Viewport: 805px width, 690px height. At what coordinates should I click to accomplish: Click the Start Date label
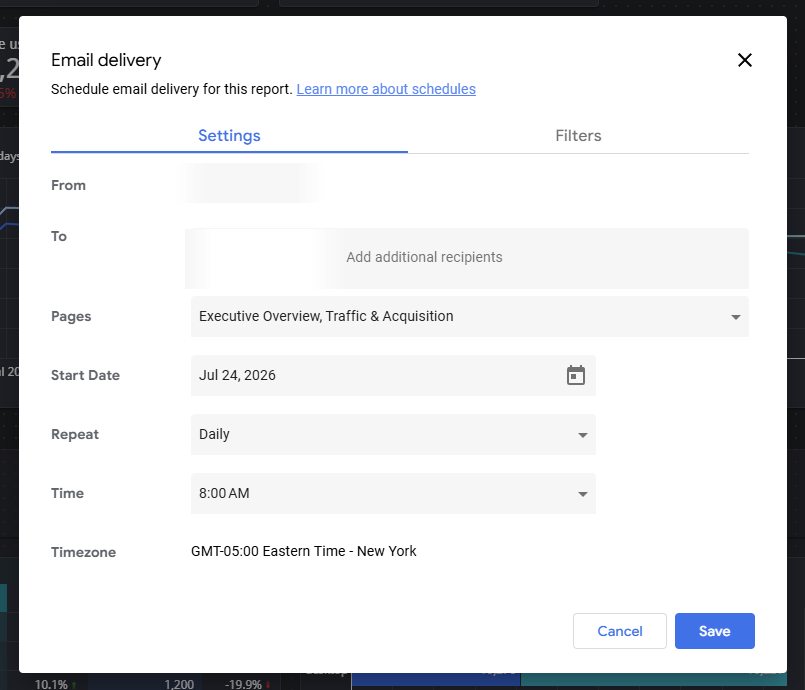click(x=85, y=375)
